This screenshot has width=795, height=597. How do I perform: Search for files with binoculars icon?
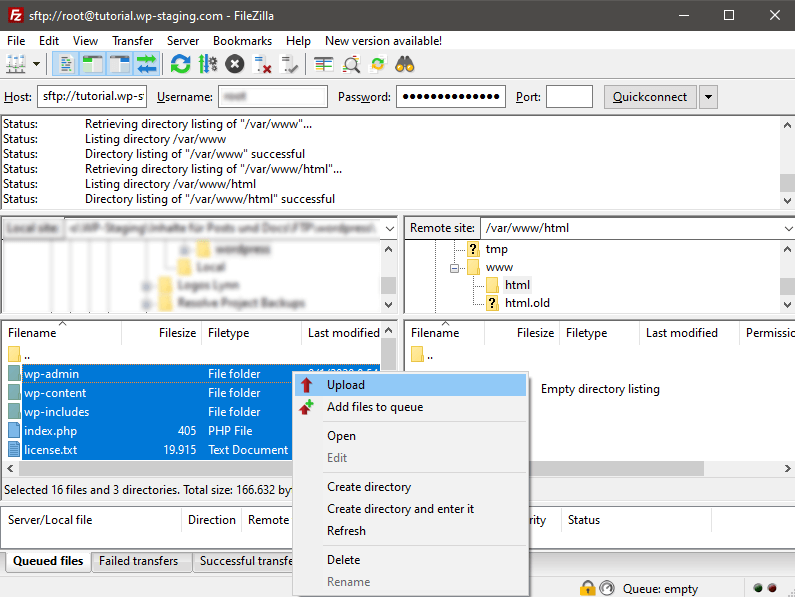point(405,64)
